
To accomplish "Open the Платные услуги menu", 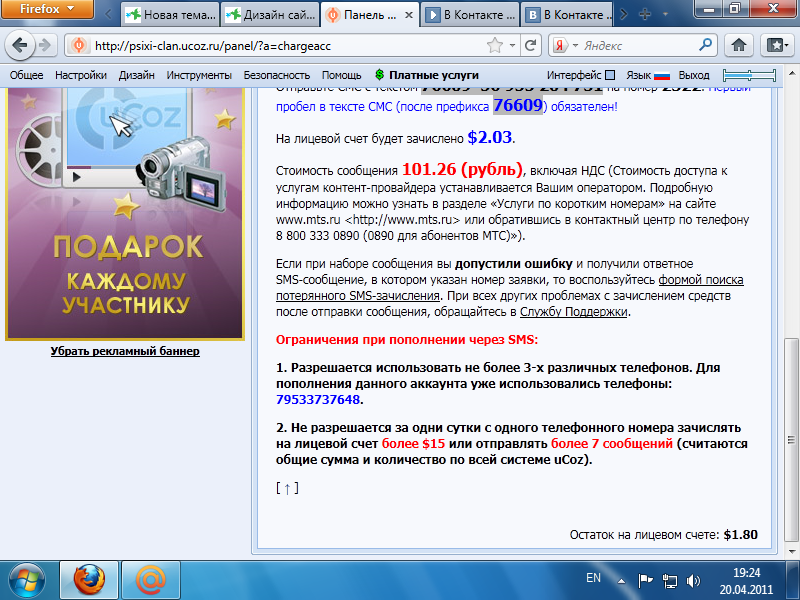I will [434, 76].
